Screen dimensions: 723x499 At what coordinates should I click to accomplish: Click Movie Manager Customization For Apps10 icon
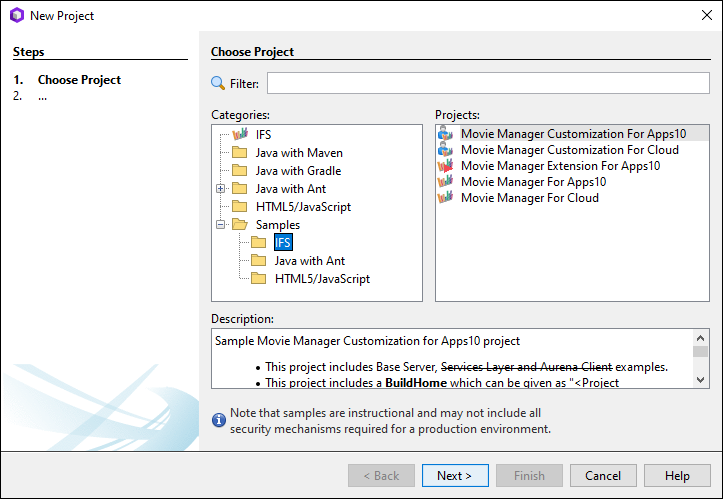click(x=446, y=134)
